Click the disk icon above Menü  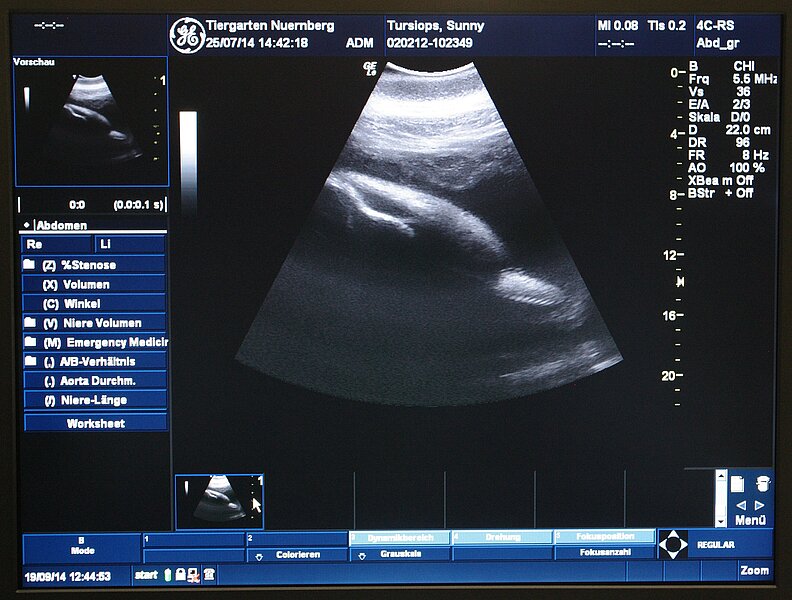click(x=763, y=483)
